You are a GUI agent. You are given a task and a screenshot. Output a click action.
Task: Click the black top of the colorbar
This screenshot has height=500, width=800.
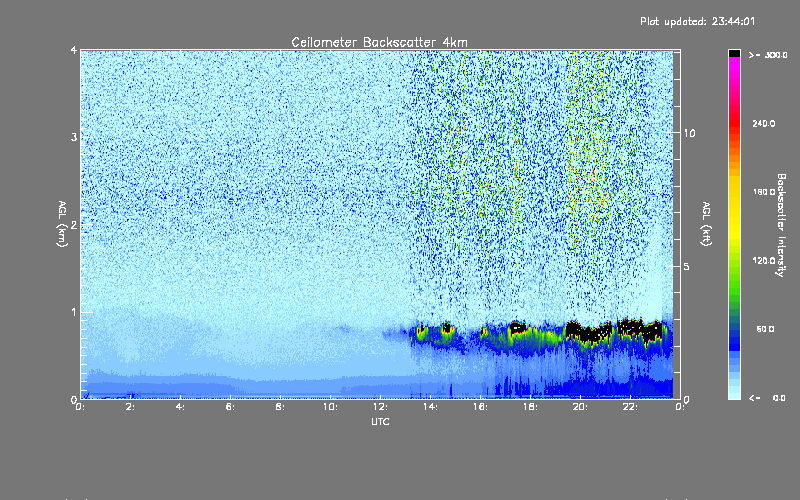[734, 53]
